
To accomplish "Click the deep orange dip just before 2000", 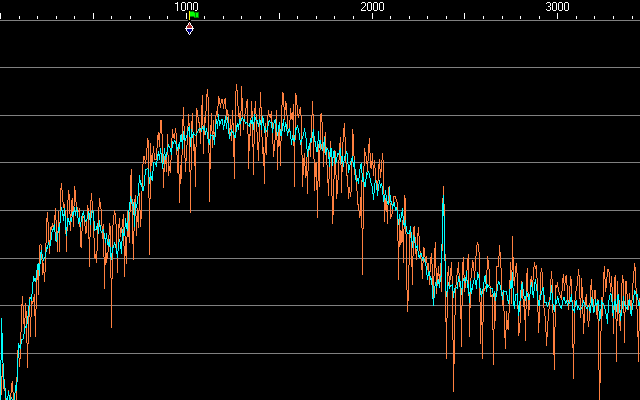I will (x=363, y=268).
